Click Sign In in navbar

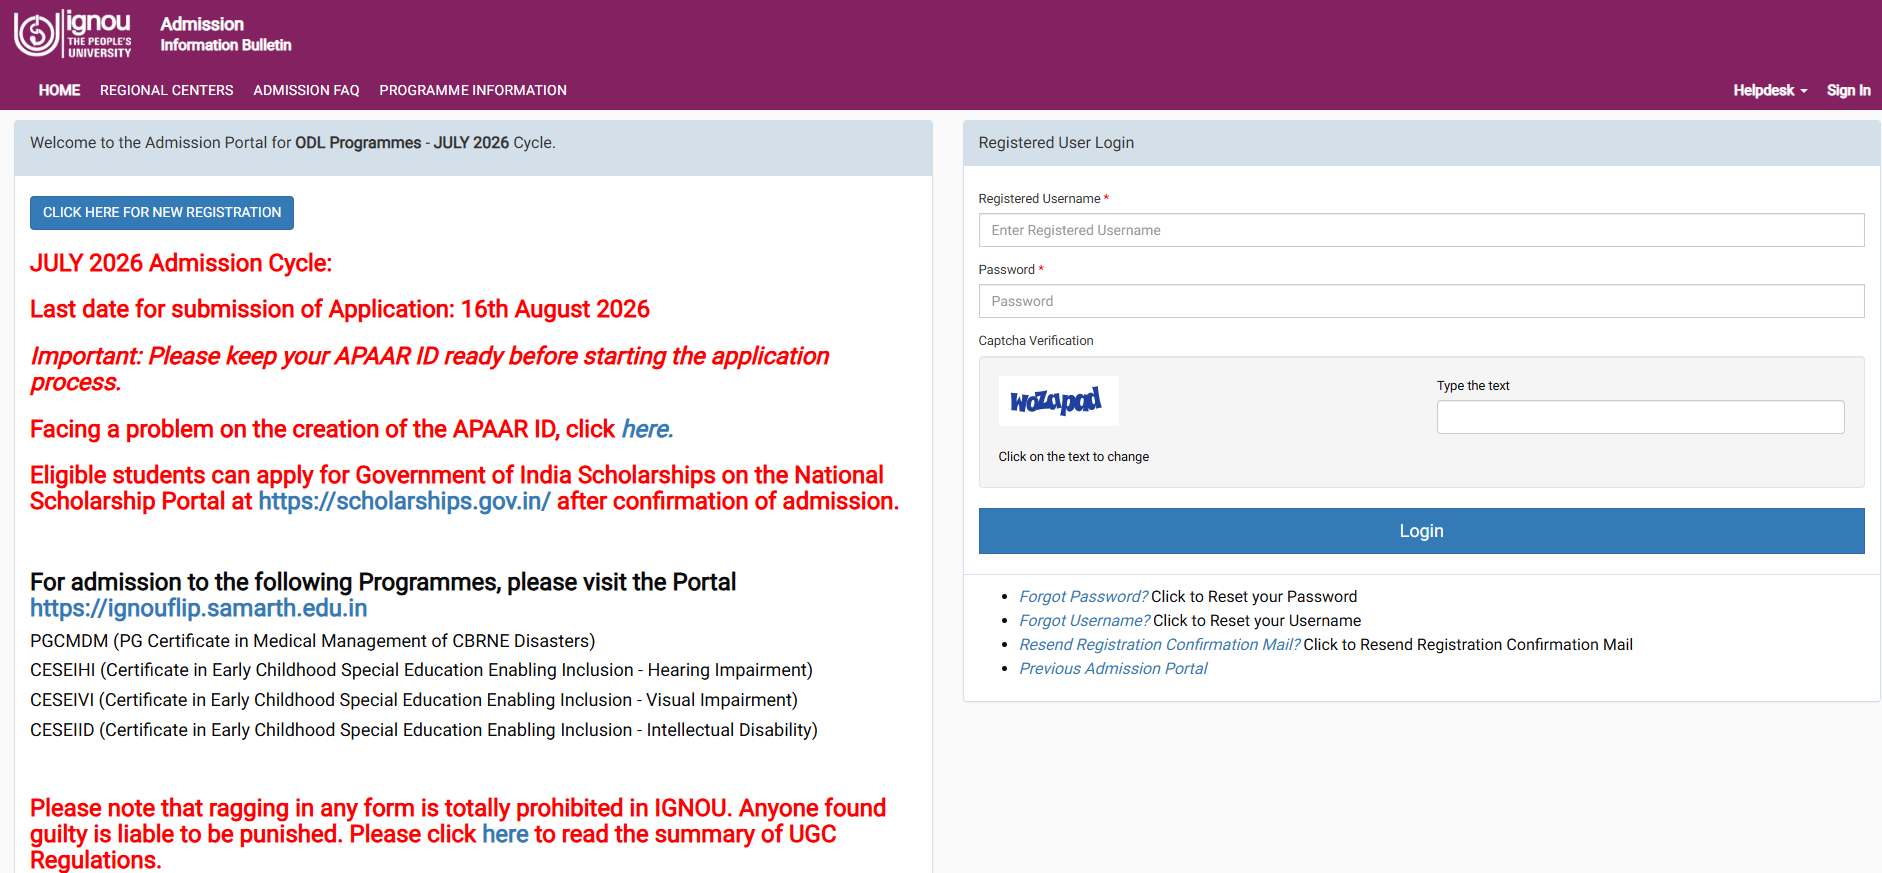click(x=1848, y=90)
